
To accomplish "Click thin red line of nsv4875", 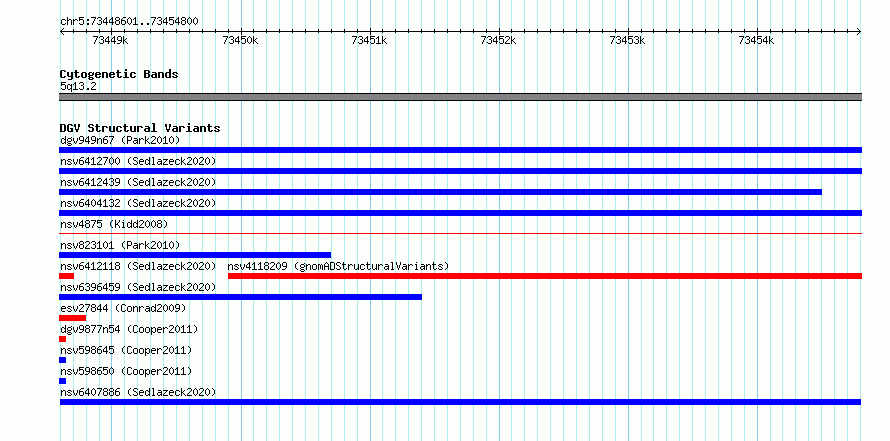I will [460, 233].
